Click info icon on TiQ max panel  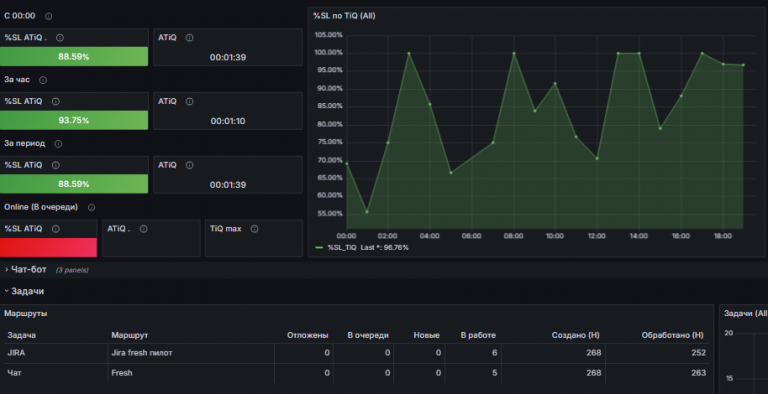pyautogui.click(x=255, y=229)
